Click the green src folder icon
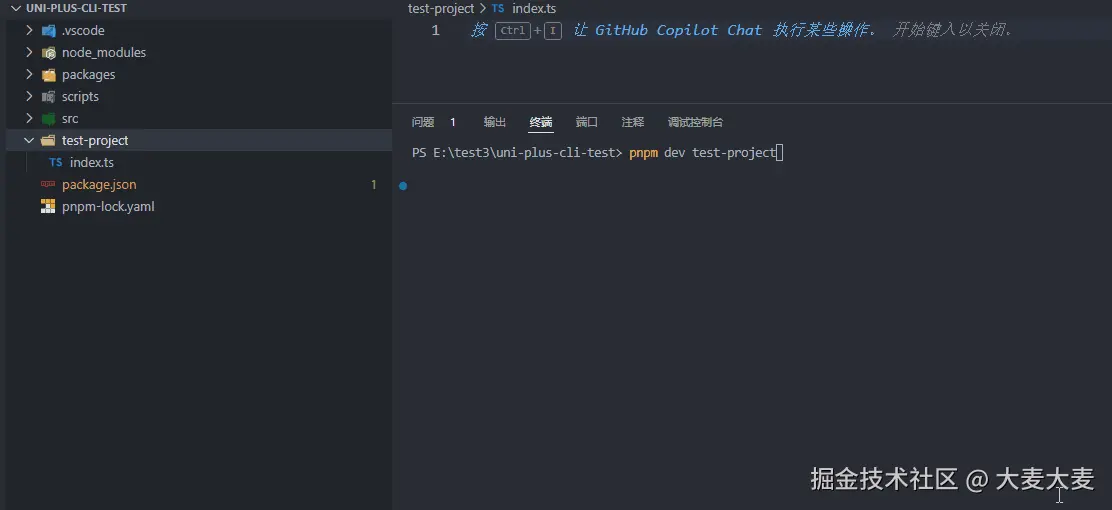The width and height of the screenshot is (1112, 510). [48, 118]
